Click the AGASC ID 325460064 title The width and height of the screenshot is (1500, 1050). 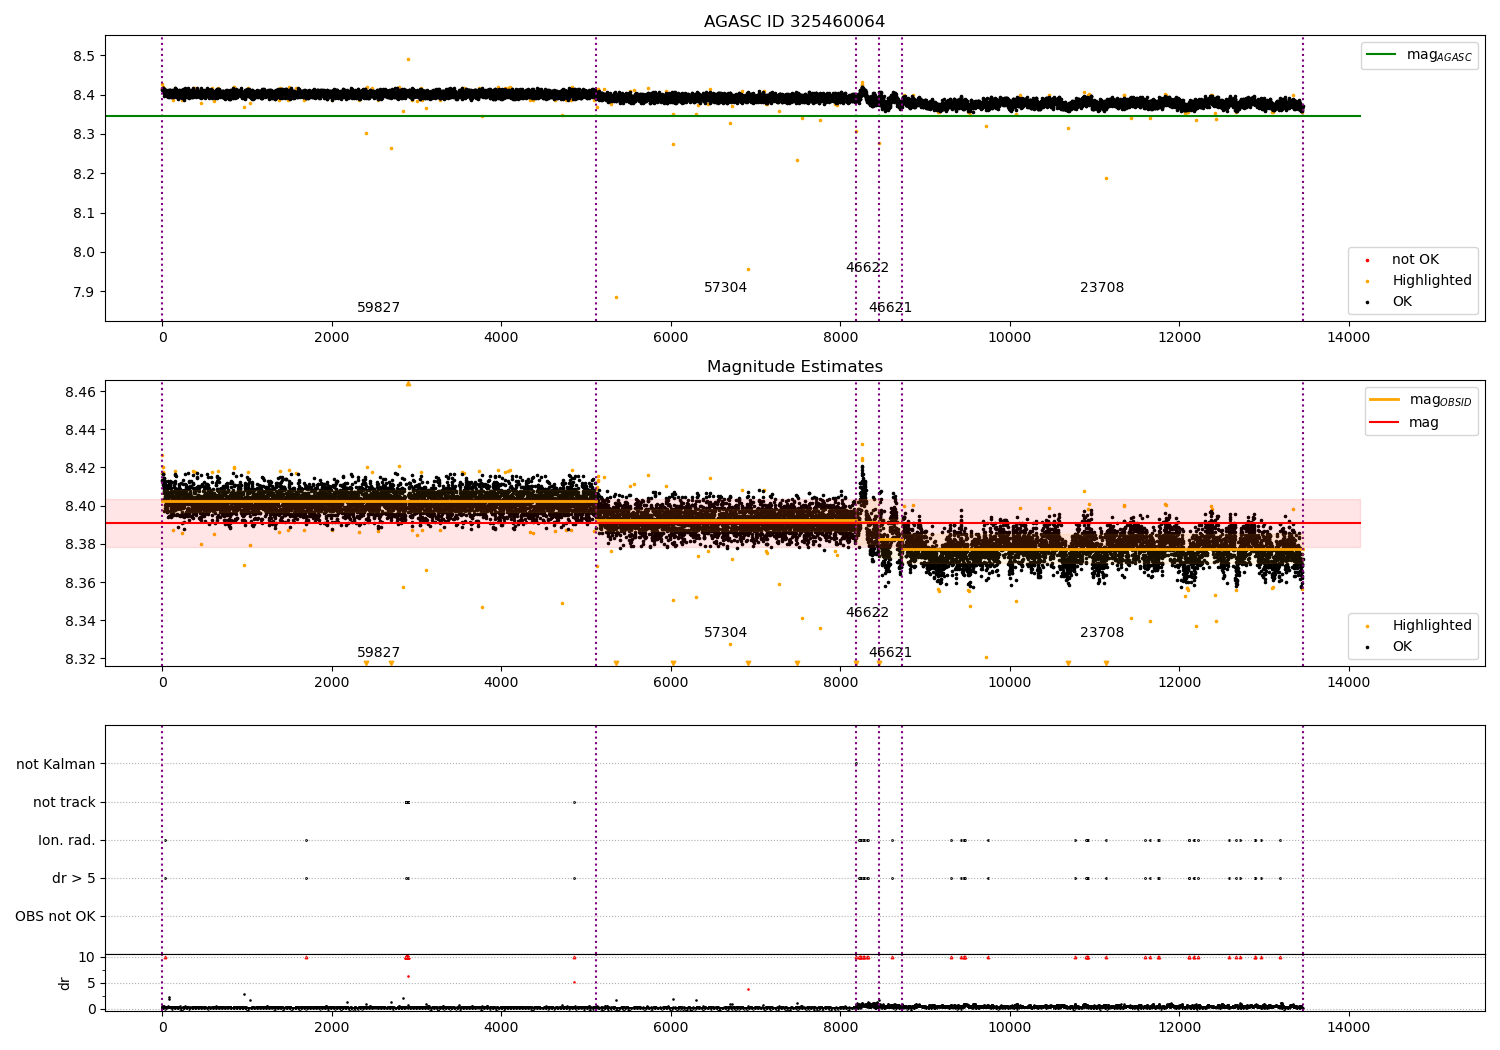point(794,22)
